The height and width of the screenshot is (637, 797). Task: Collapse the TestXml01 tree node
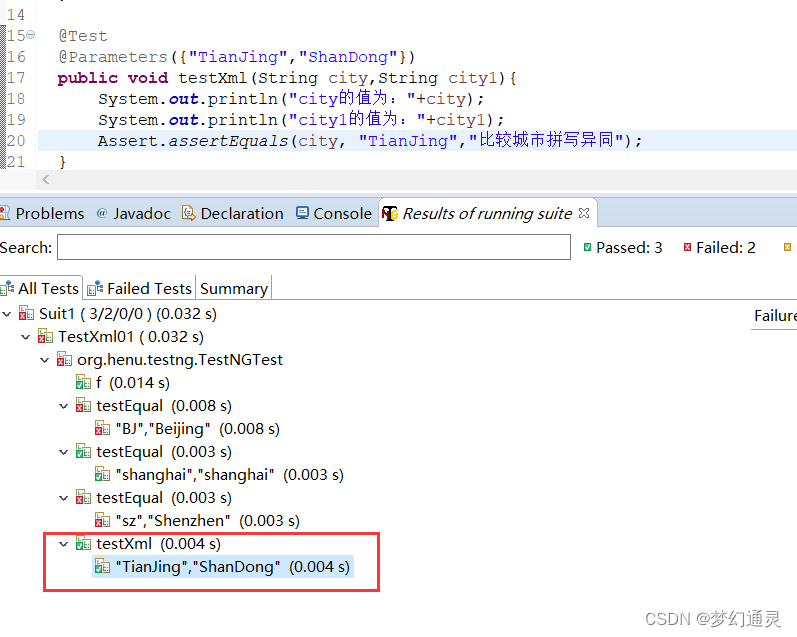point(25,337)
